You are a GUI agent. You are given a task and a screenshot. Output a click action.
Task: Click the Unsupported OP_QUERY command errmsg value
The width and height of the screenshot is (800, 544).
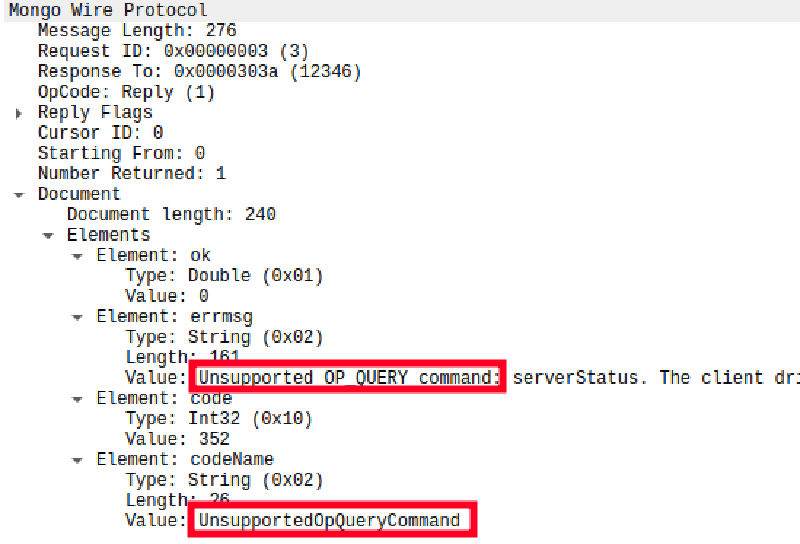pos(348,378)
